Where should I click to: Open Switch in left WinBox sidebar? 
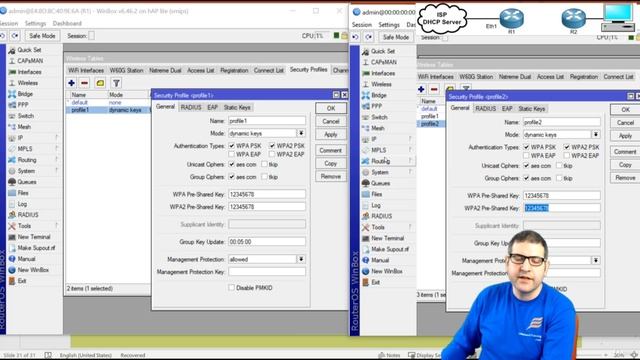(25, 116)
